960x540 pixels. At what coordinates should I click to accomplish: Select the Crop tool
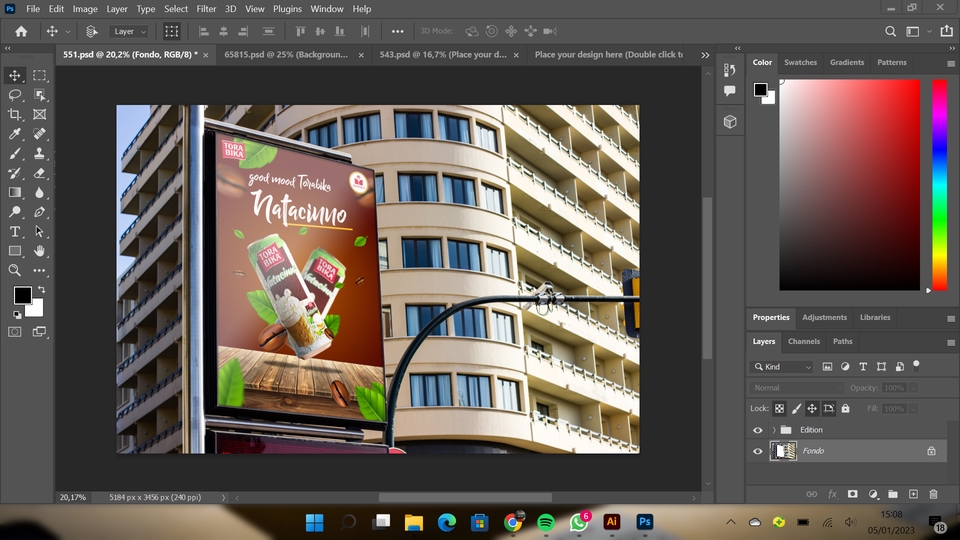point(15,114)
